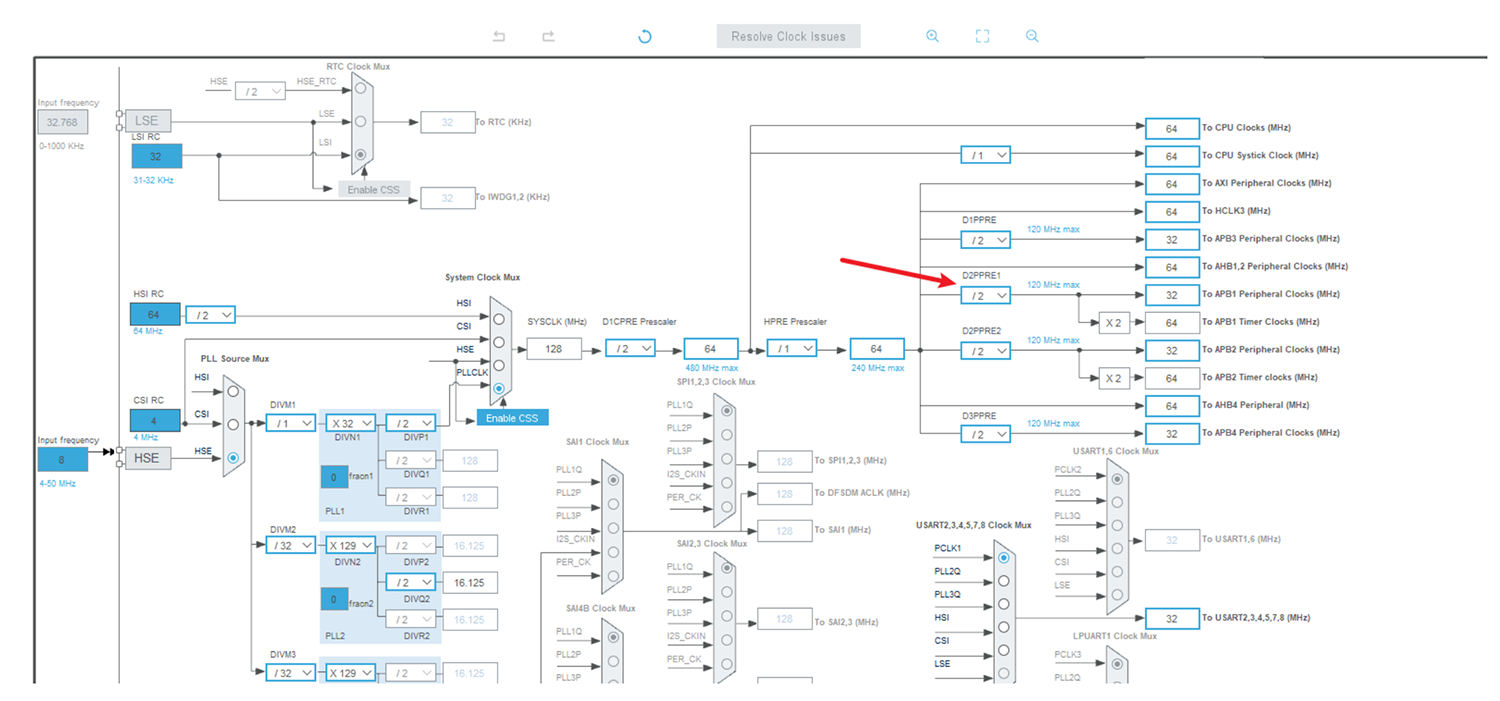The height and width of the screenshot is (701, 1500).
Task: Click the fit-to-screen icon
Action: coord(982,36)
